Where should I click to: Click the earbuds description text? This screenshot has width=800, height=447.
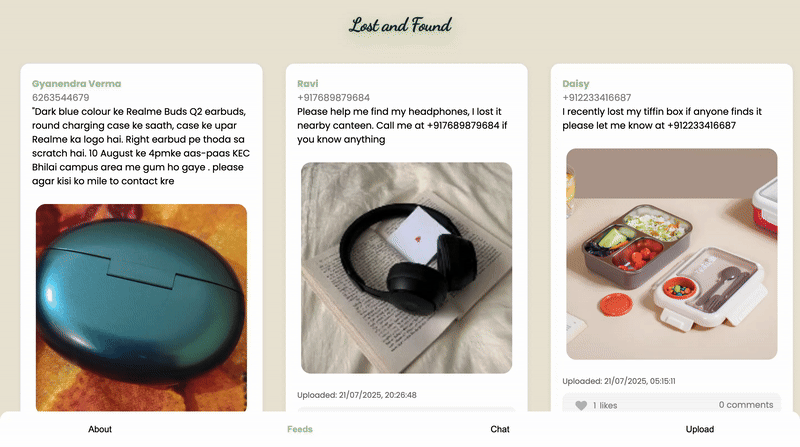tap(141, 146)
